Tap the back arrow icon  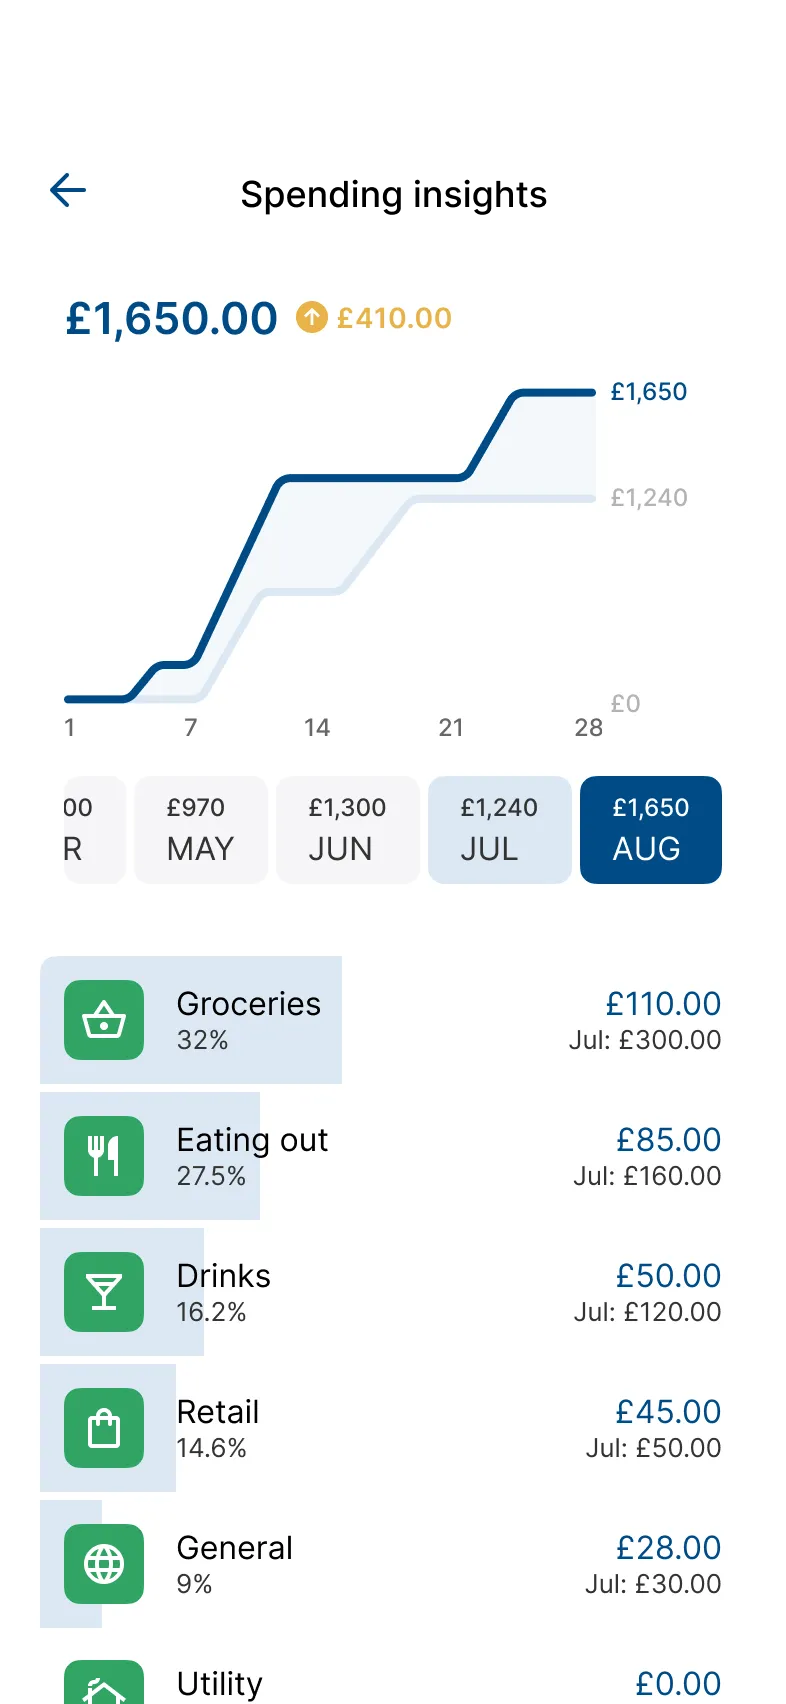click(x=68, y=190)
